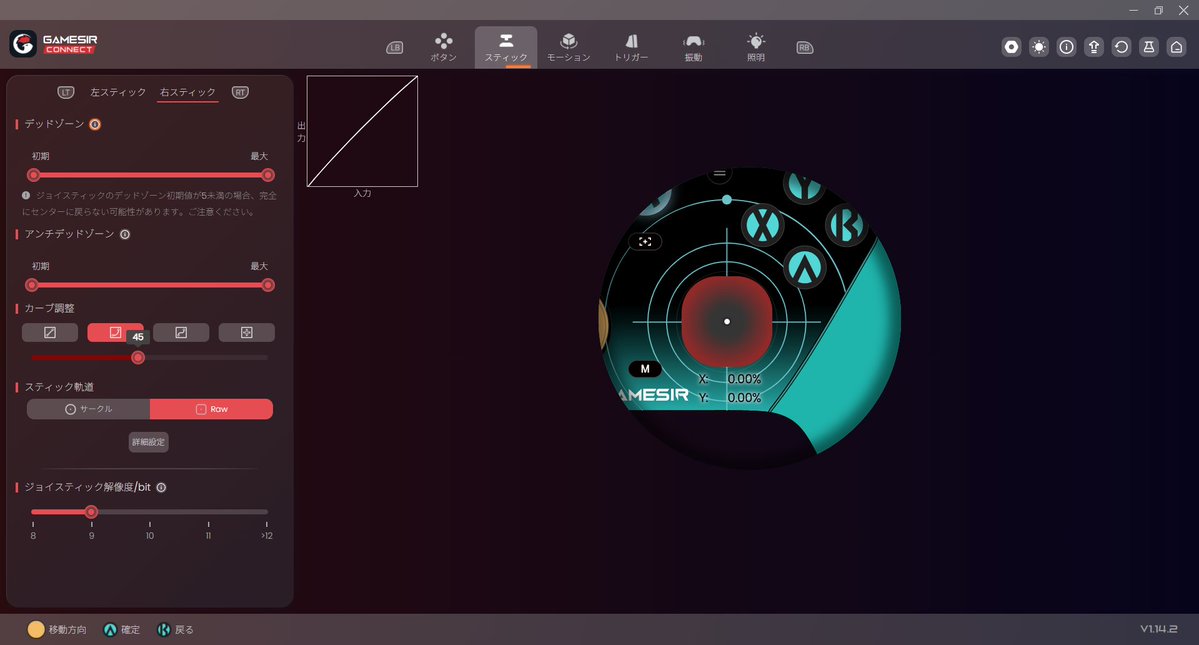Switch to the モーション (Motion) tab

click(568, 47)
